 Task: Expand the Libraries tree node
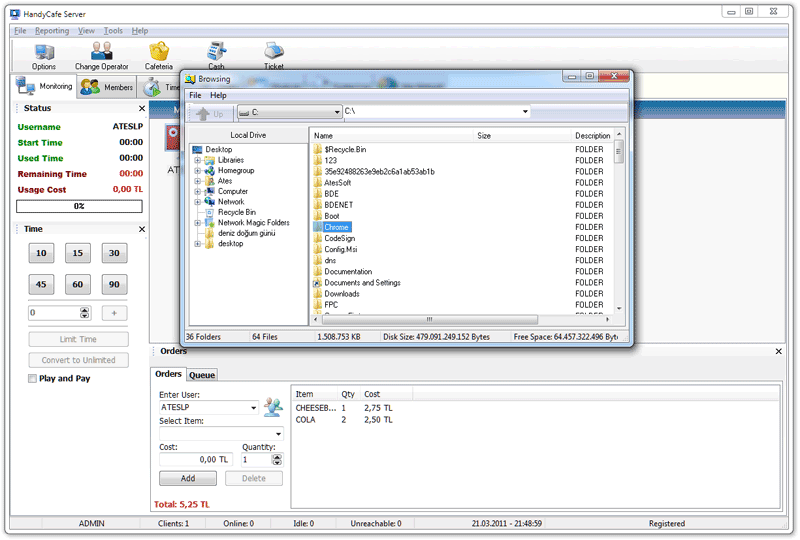tap(198, 160)
